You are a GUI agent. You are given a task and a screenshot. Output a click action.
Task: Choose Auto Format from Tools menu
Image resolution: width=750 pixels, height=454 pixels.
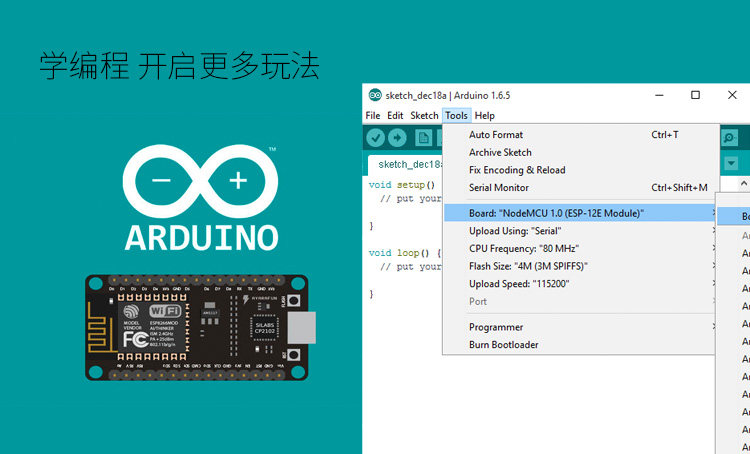point(581,135)
